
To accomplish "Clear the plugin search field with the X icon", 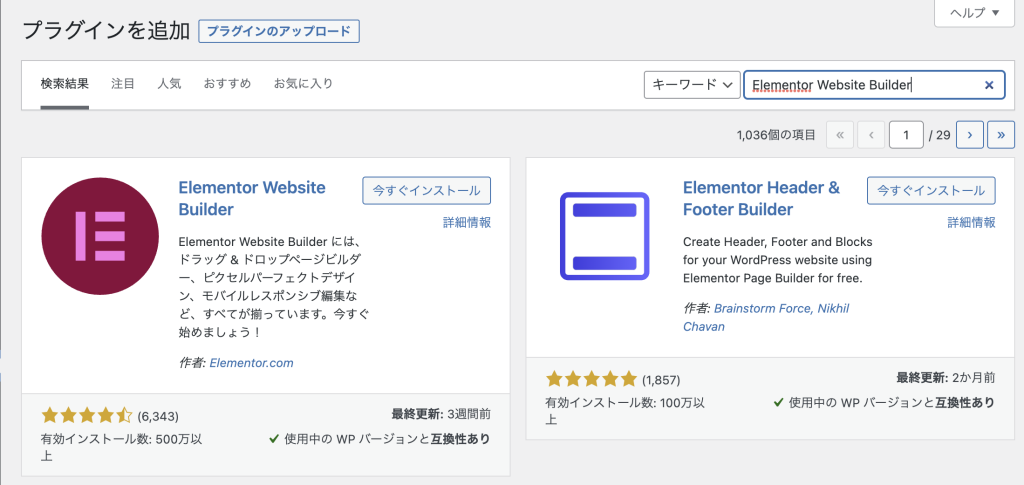I will (x=989, y=85).
